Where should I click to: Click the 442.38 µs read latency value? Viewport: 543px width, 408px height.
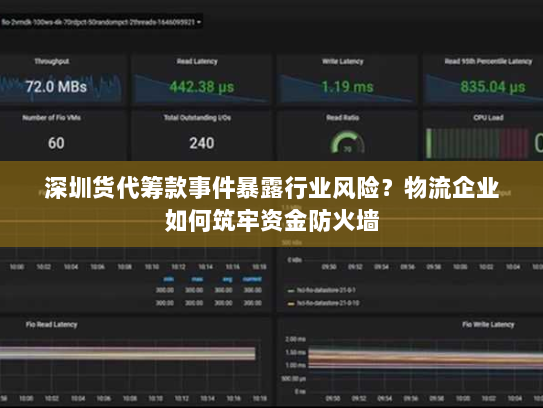[x=202, y=87]
